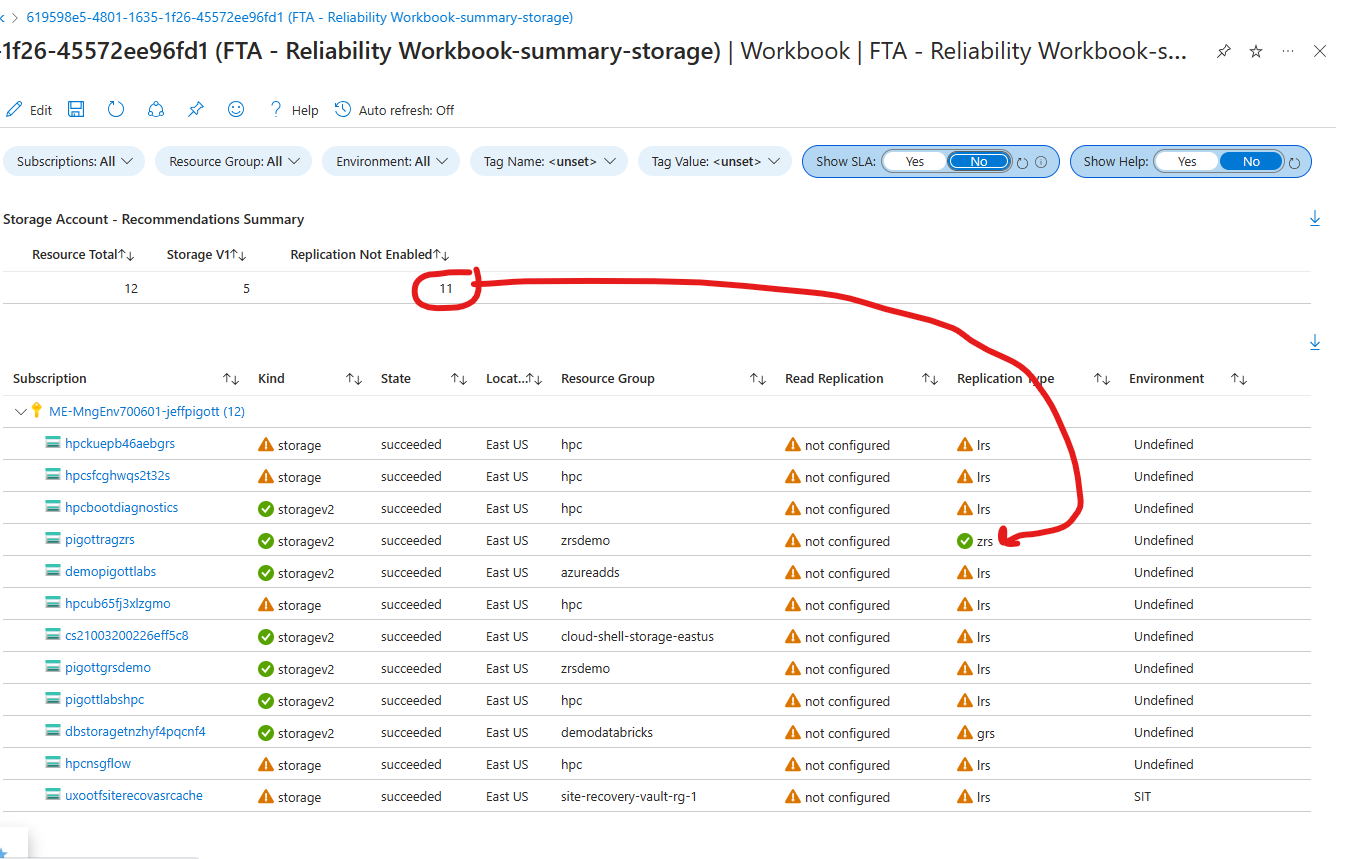Save the workbook using the disk icon

point(75,109)
